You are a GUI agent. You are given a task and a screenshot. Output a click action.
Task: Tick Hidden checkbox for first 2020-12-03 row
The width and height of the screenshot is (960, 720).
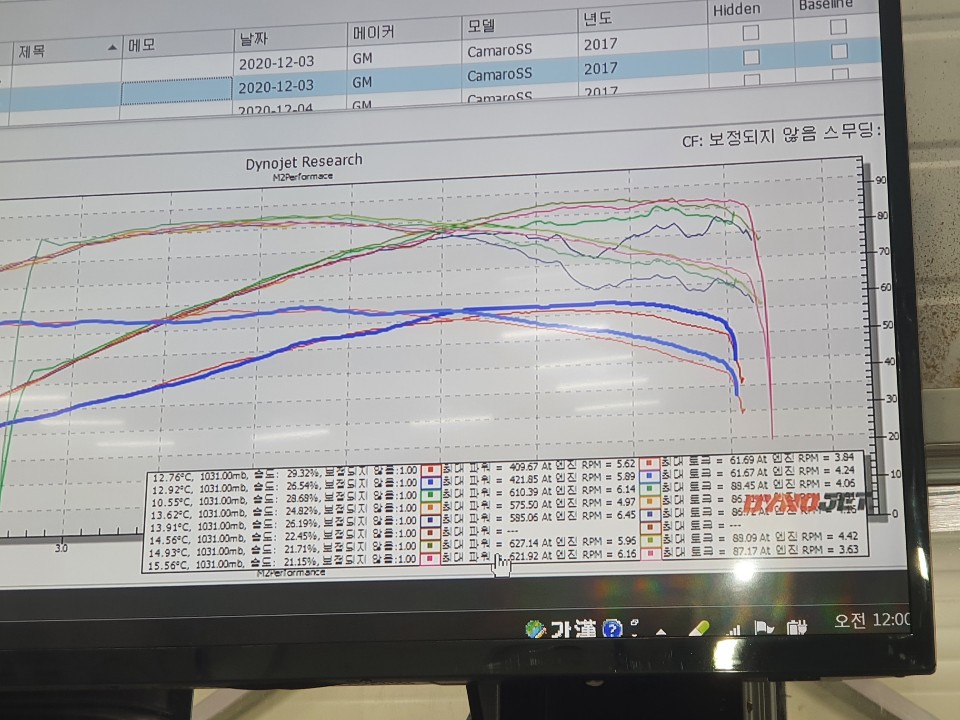751,32
